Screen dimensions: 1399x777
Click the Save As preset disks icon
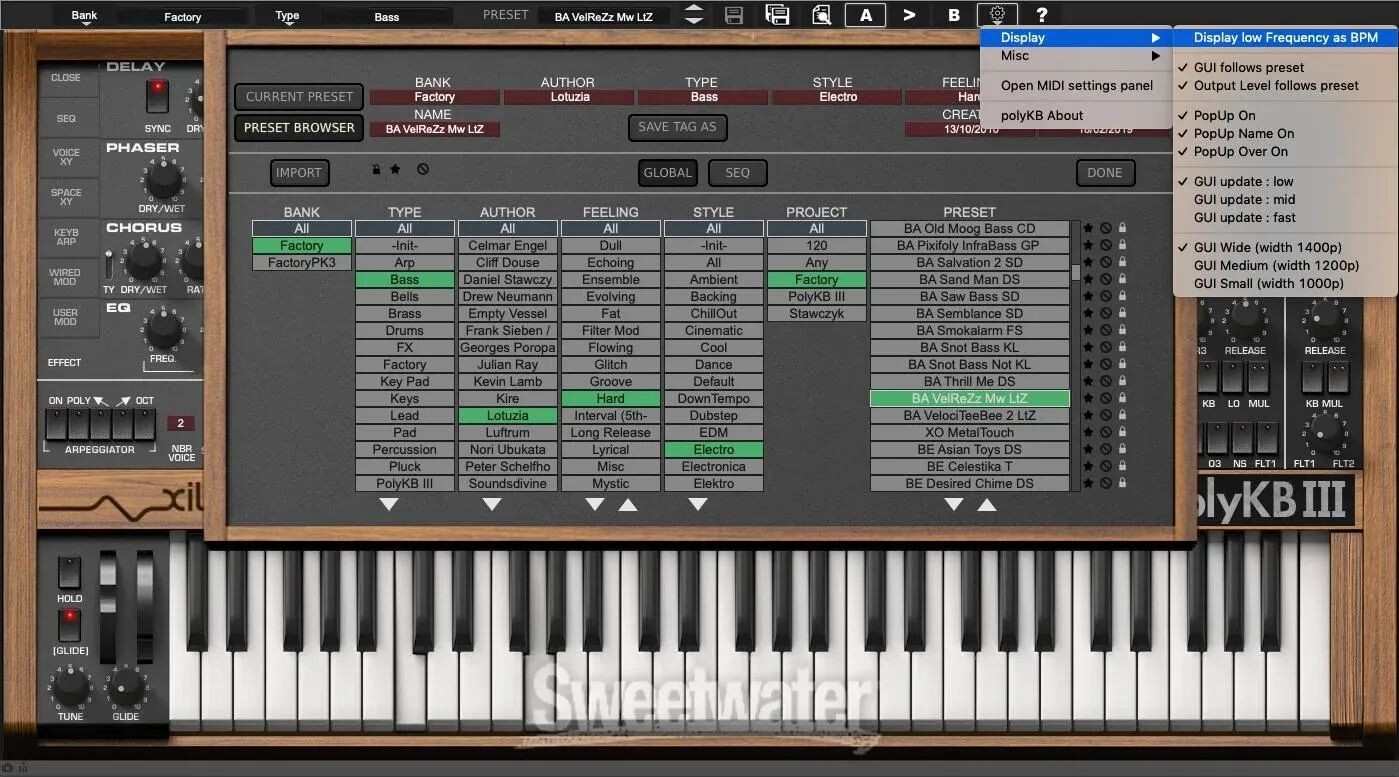click(777, 15)
